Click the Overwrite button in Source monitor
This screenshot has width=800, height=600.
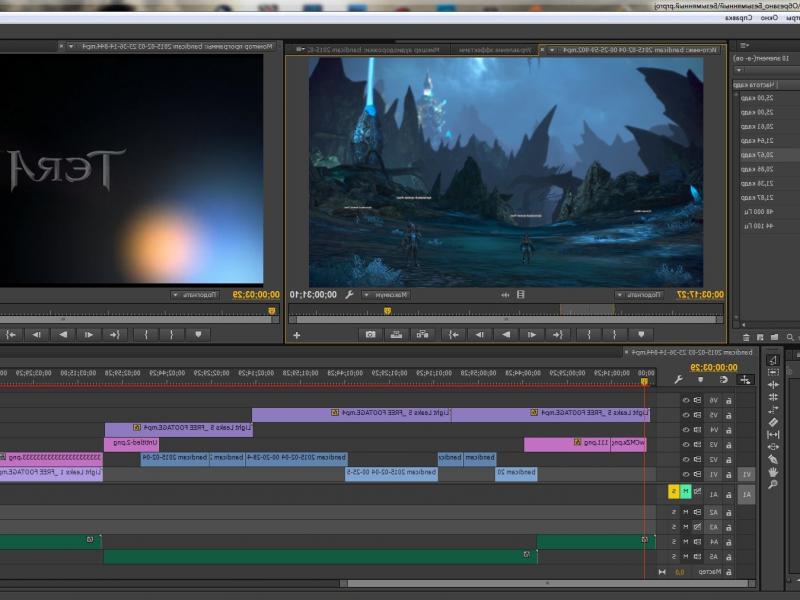click(396, 335)
